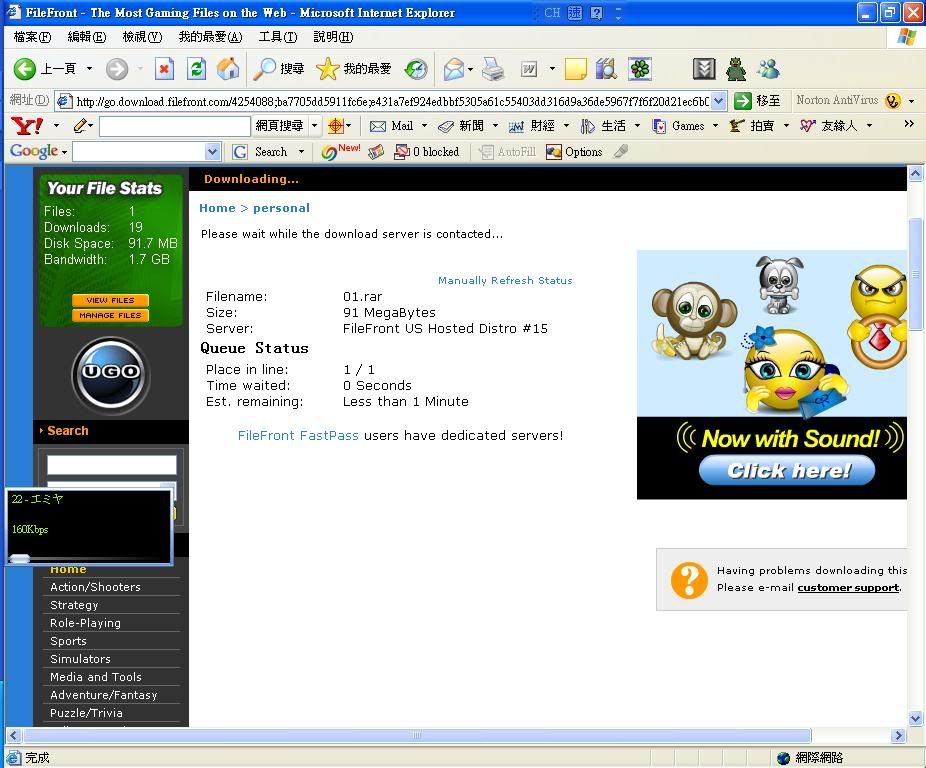Expand Yahoo toolbar overflow chevron

tap(909, 123)
